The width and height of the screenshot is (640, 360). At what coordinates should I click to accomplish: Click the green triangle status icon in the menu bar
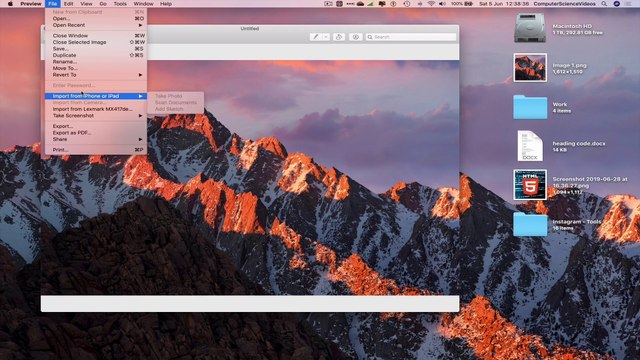[371, 4]
